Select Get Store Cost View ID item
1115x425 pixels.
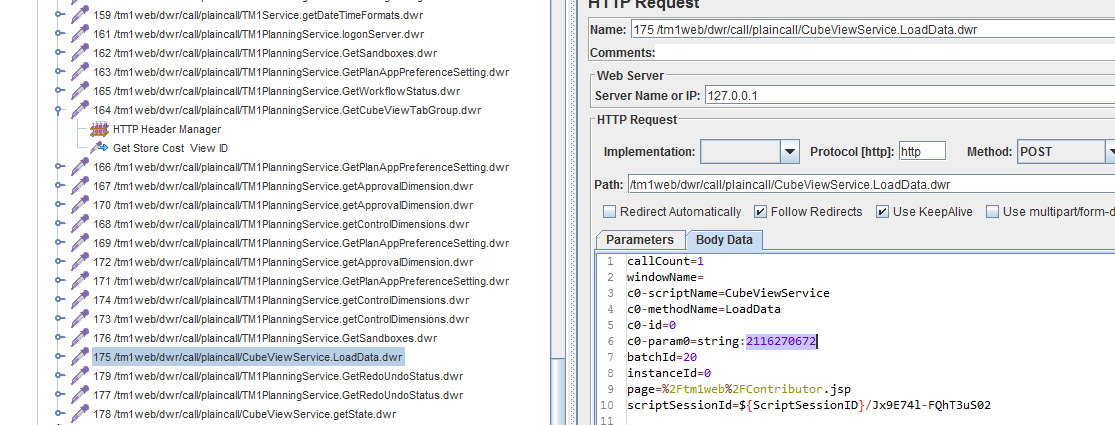170,148
